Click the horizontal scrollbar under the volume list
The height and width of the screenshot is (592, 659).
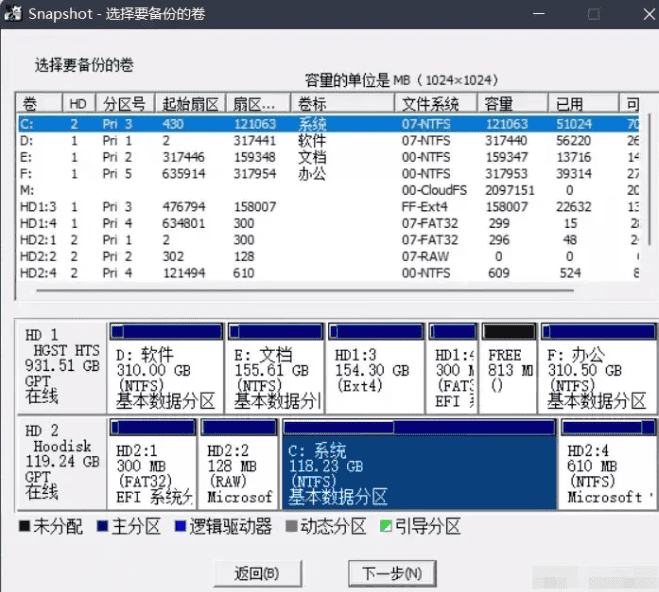coord(305,290)
